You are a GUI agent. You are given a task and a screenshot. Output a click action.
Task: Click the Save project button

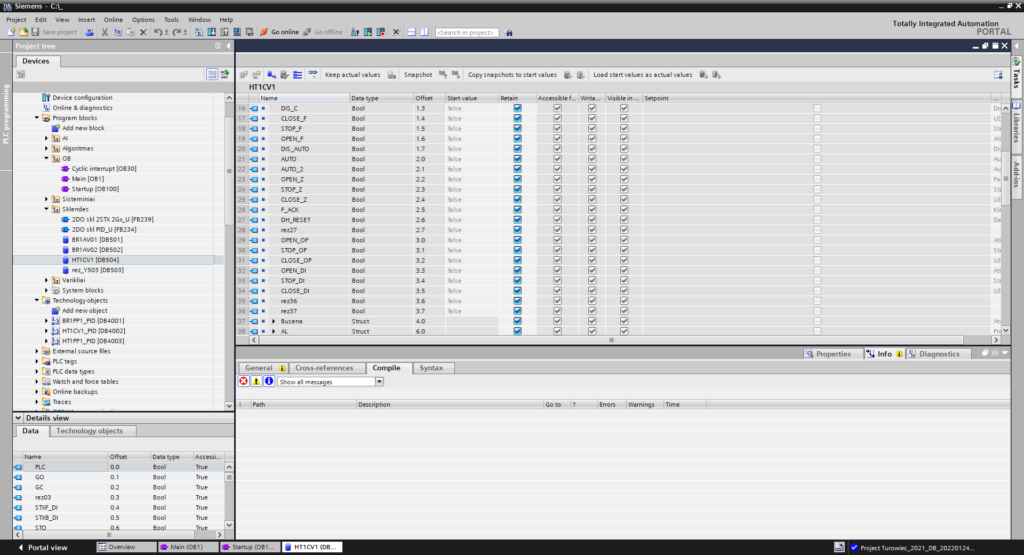tap(54, 32)
